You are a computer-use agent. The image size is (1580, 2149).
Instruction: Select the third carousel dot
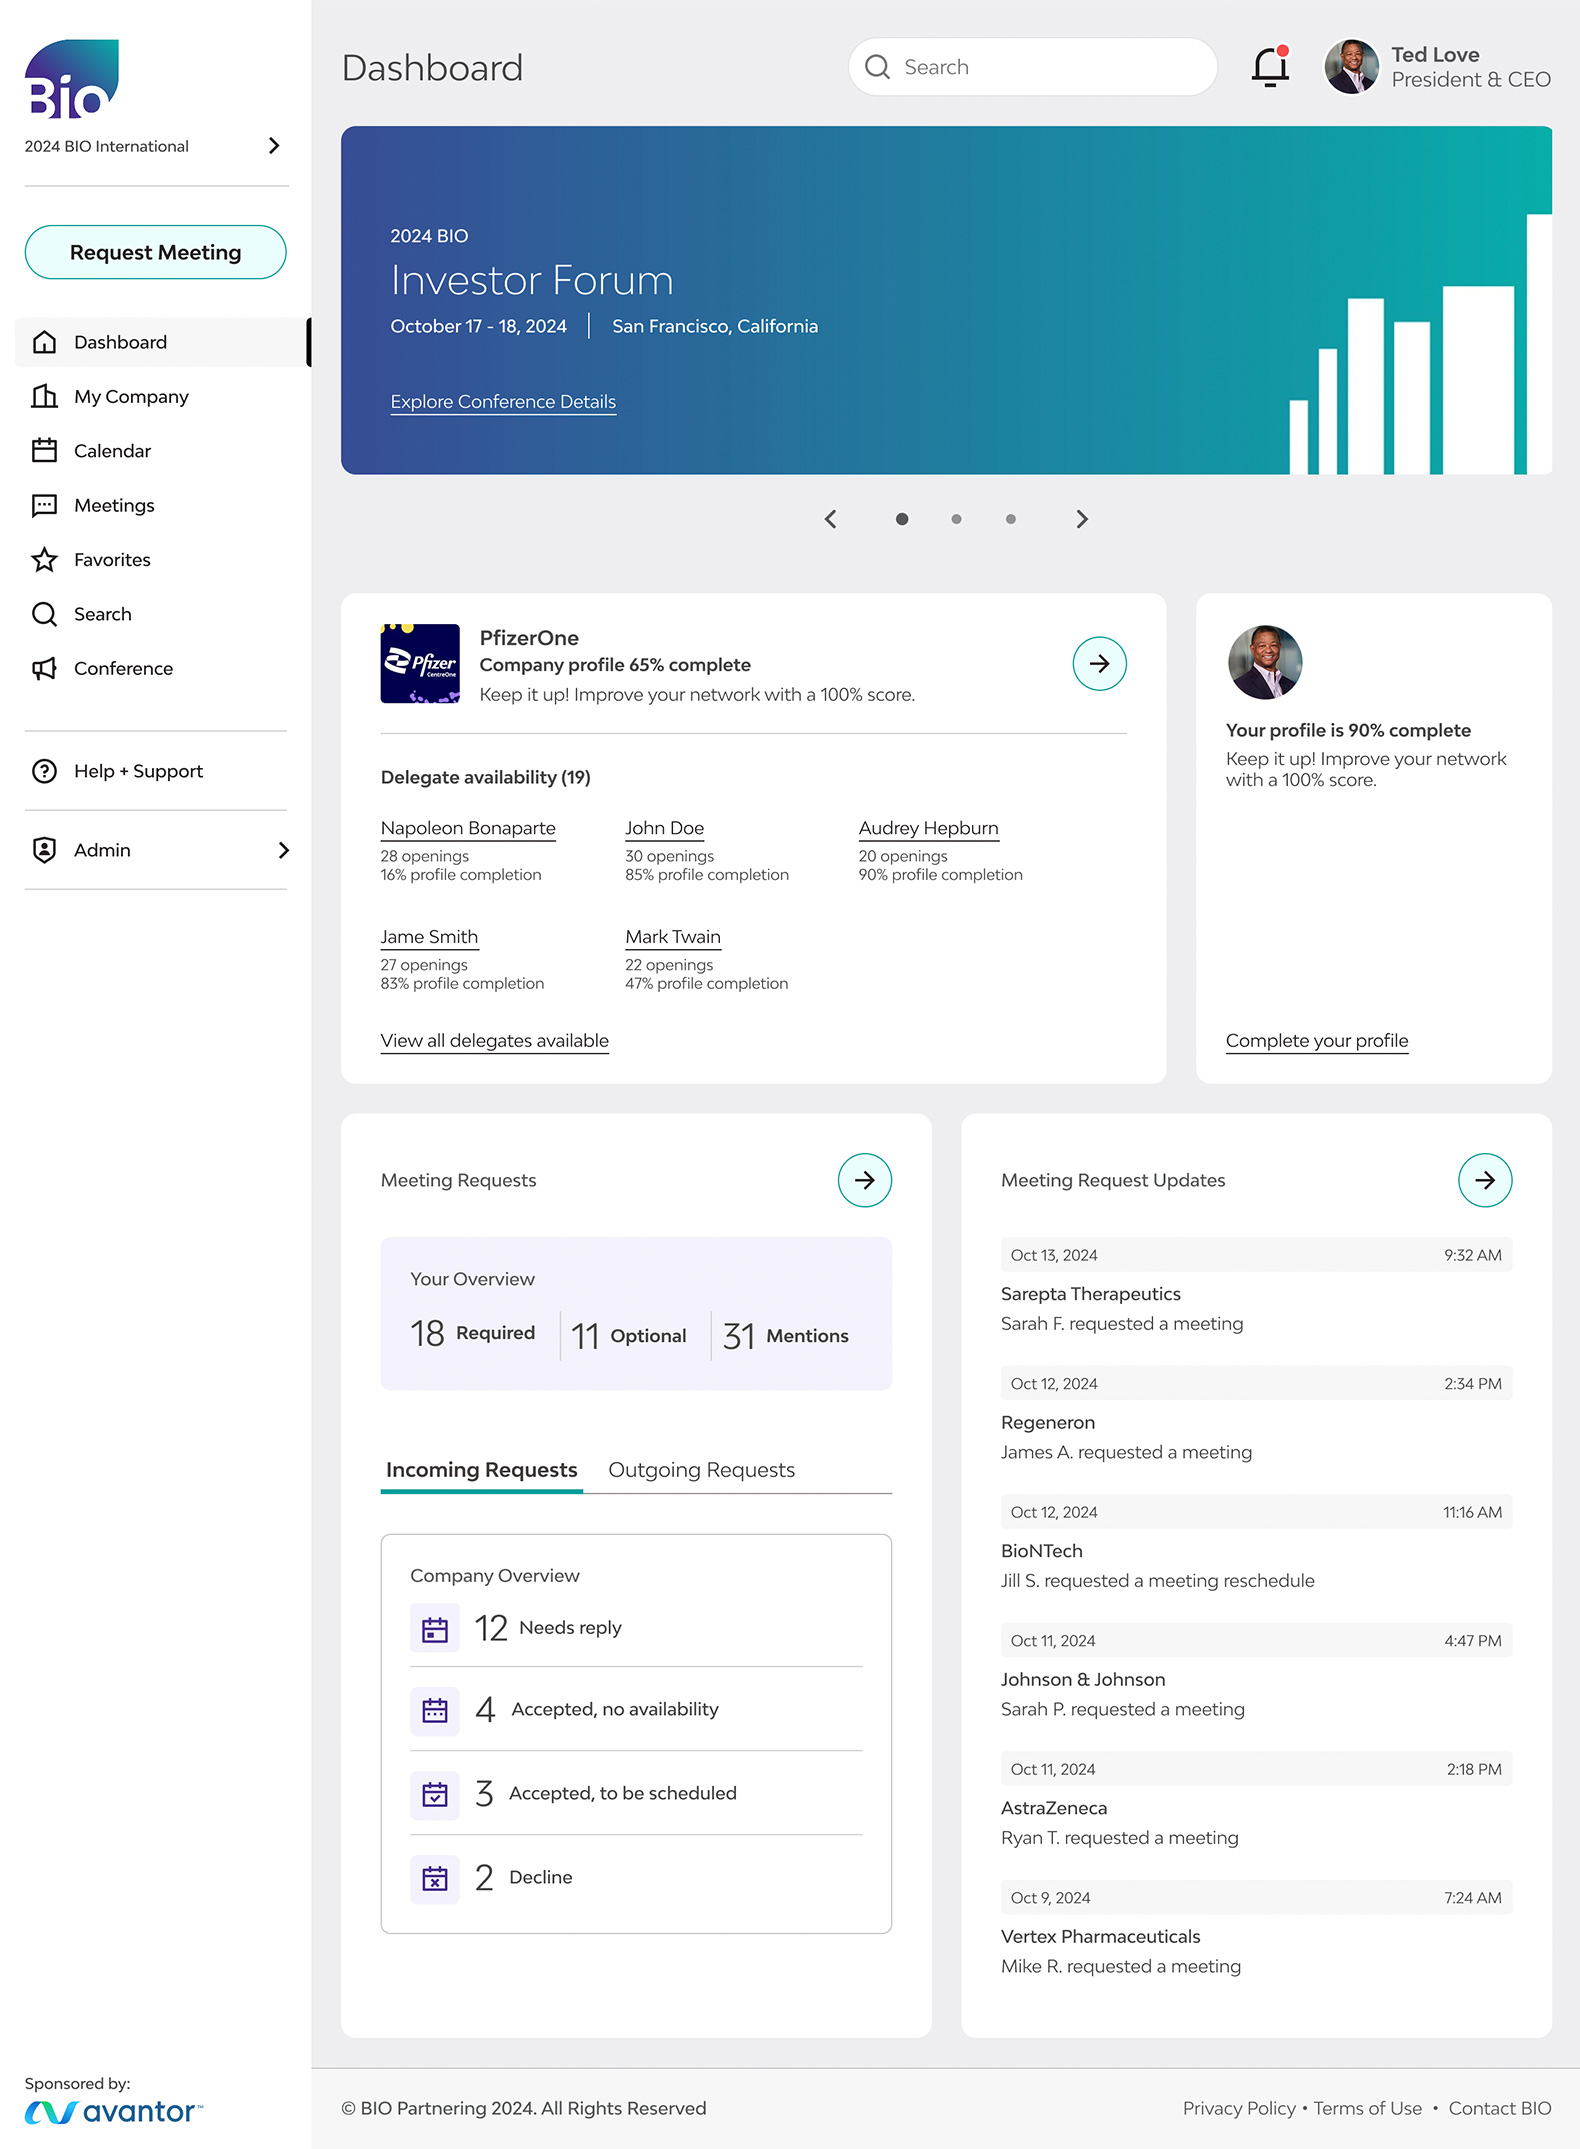1010,519
